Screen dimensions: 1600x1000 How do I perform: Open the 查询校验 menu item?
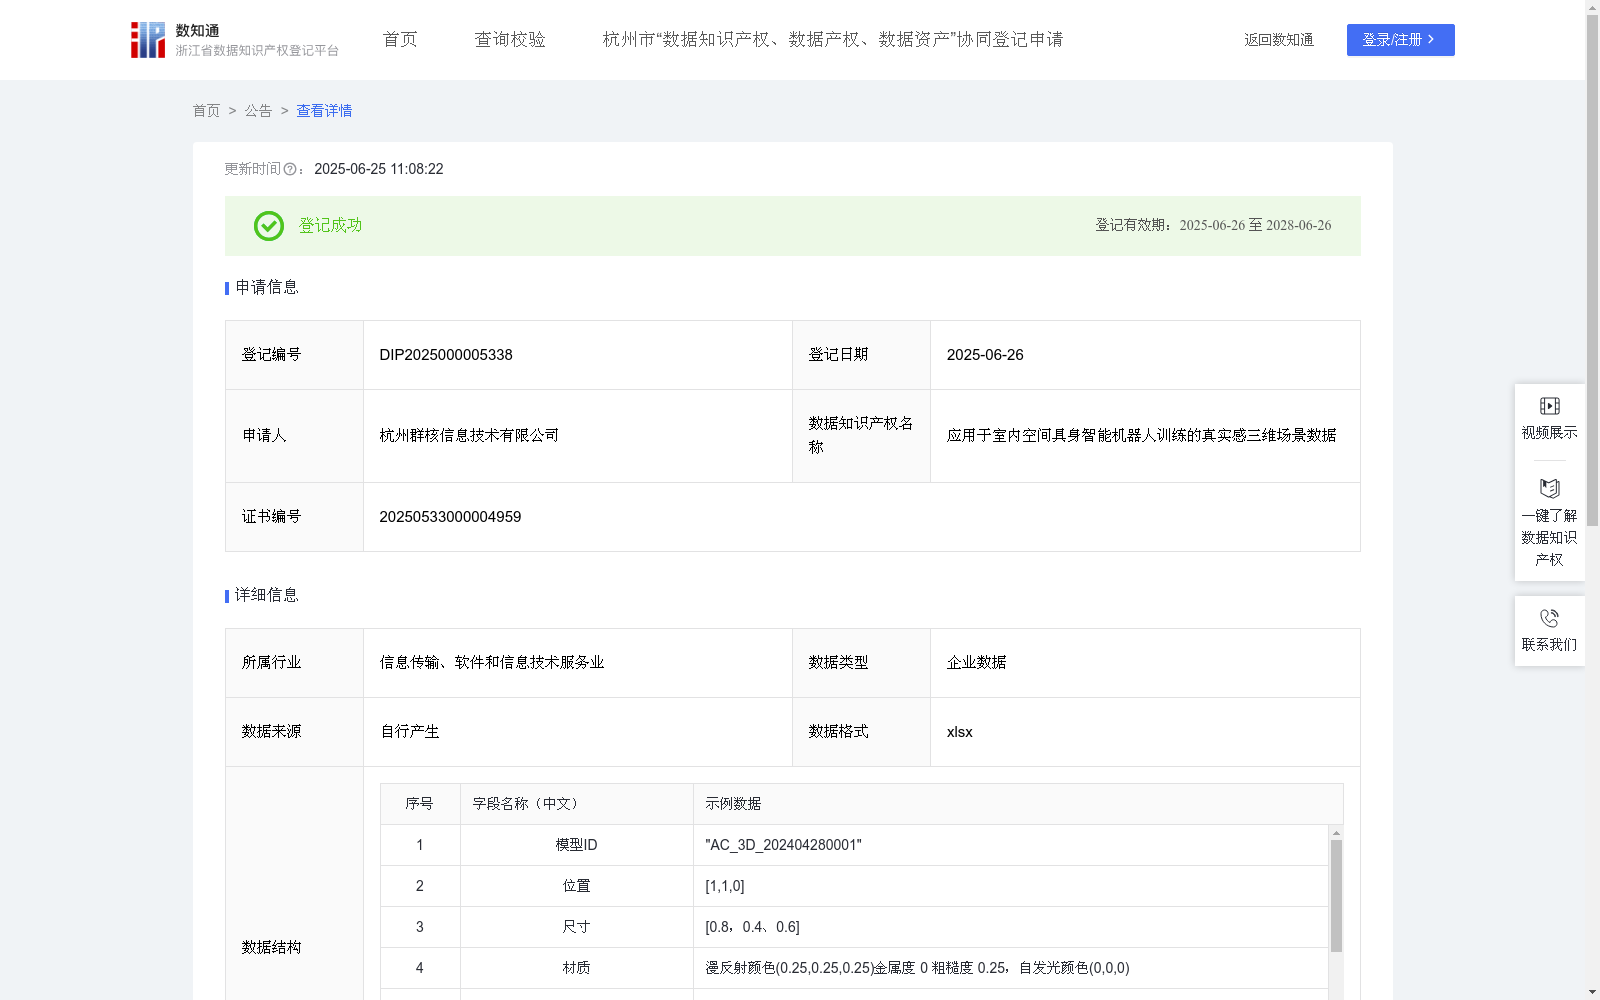coord(510,40)
